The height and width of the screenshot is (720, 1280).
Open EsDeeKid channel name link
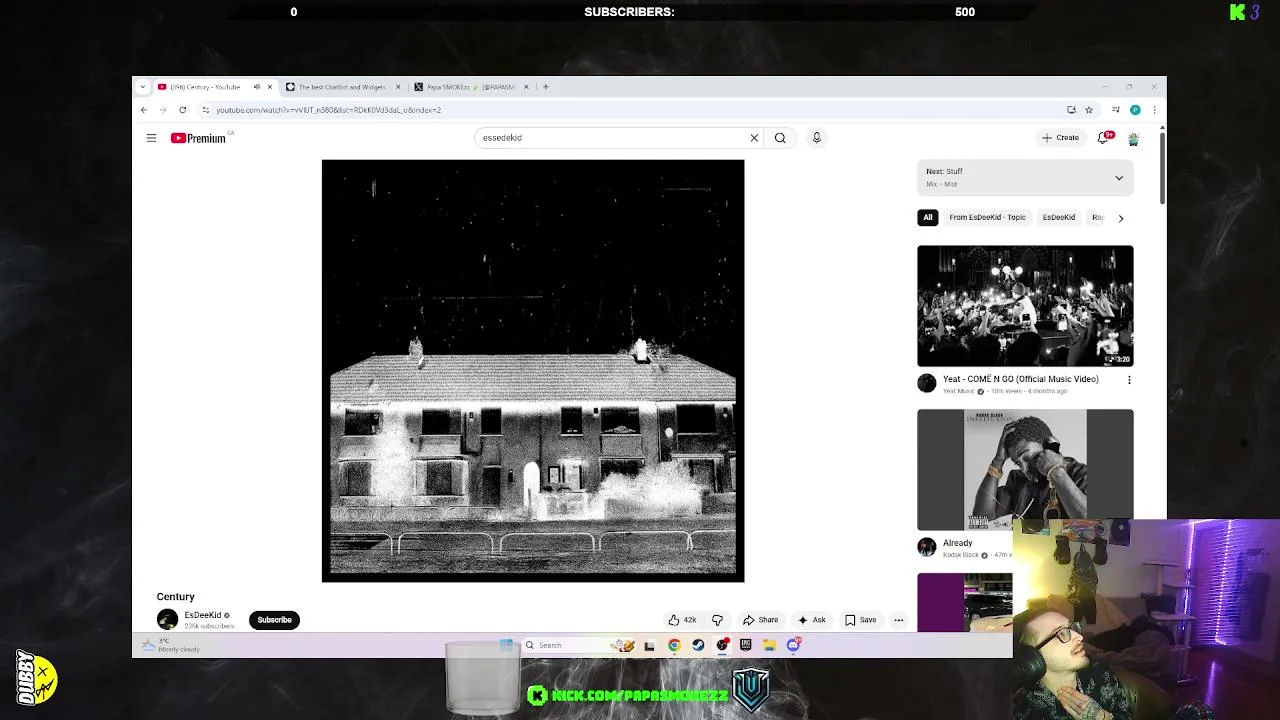coord(202,615)
